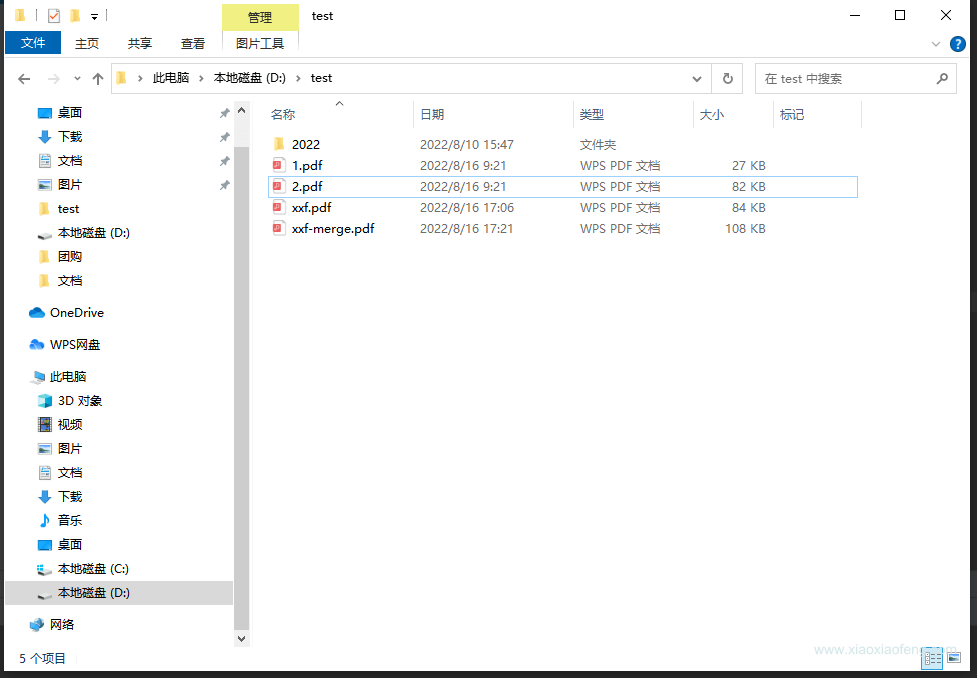
Task: Click 本地磁盘 (D:) in the address breadcrumb
Action: pos(249,78)
